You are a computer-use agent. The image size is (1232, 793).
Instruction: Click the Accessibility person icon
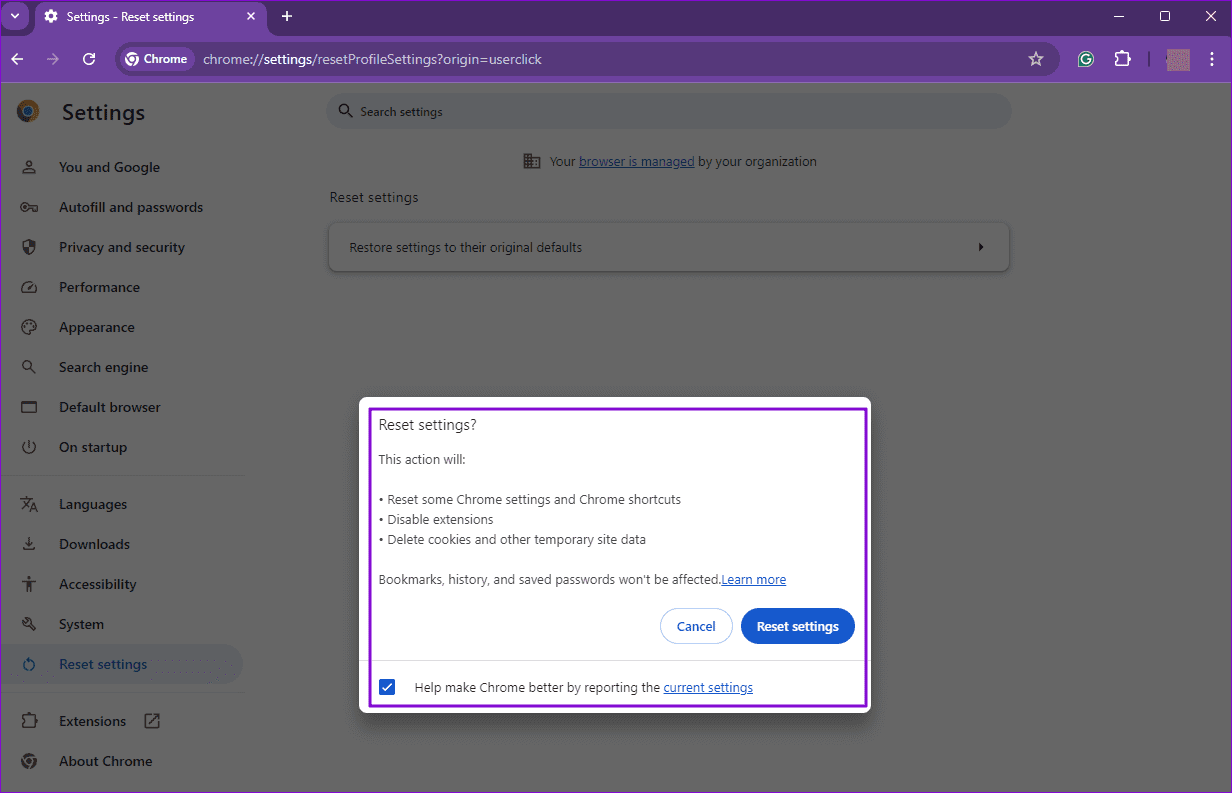(x=30, y=583)
